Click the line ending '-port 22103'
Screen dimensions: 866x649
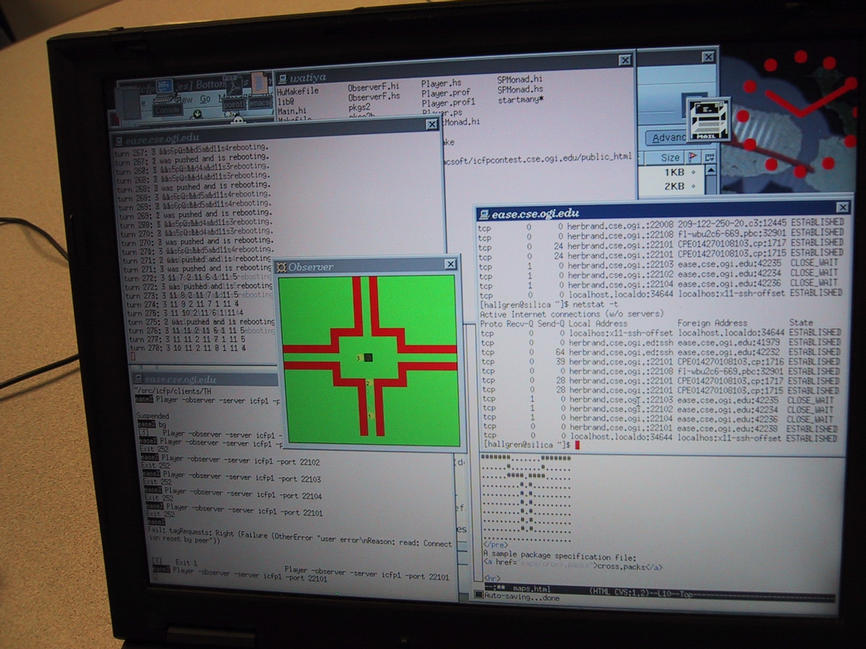tap(232, 477)
